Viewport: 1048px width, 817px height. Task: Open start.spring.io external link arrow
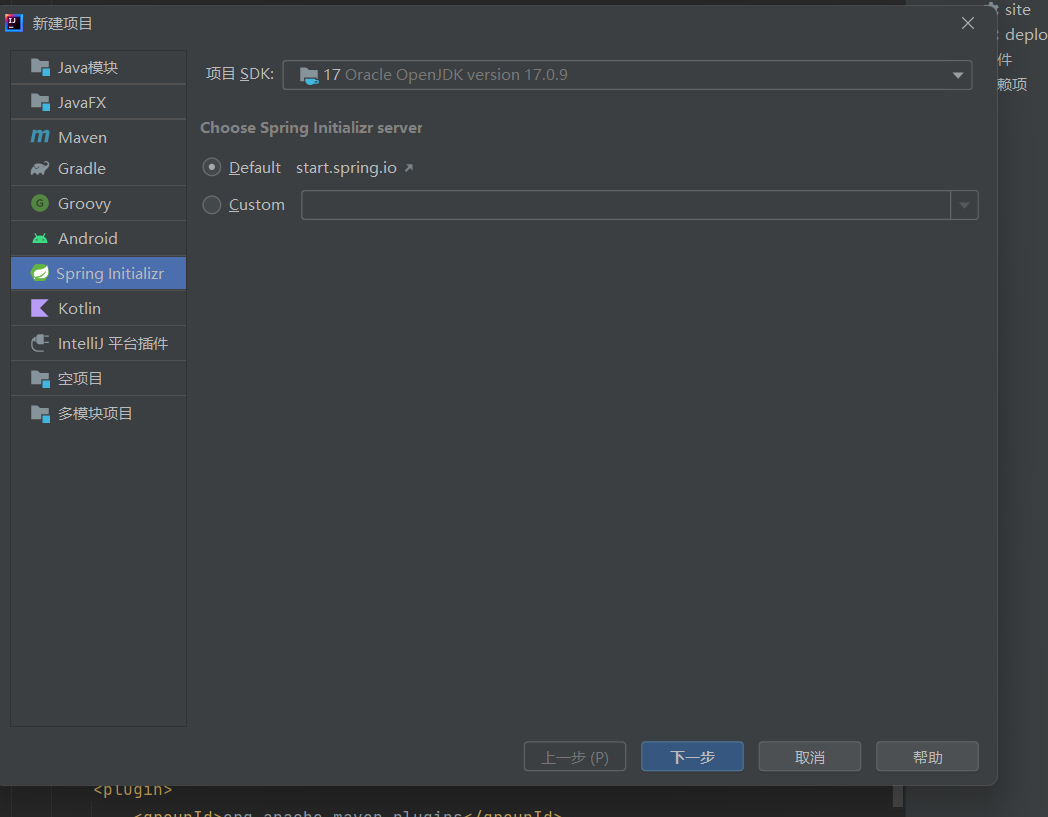point(409,168)
